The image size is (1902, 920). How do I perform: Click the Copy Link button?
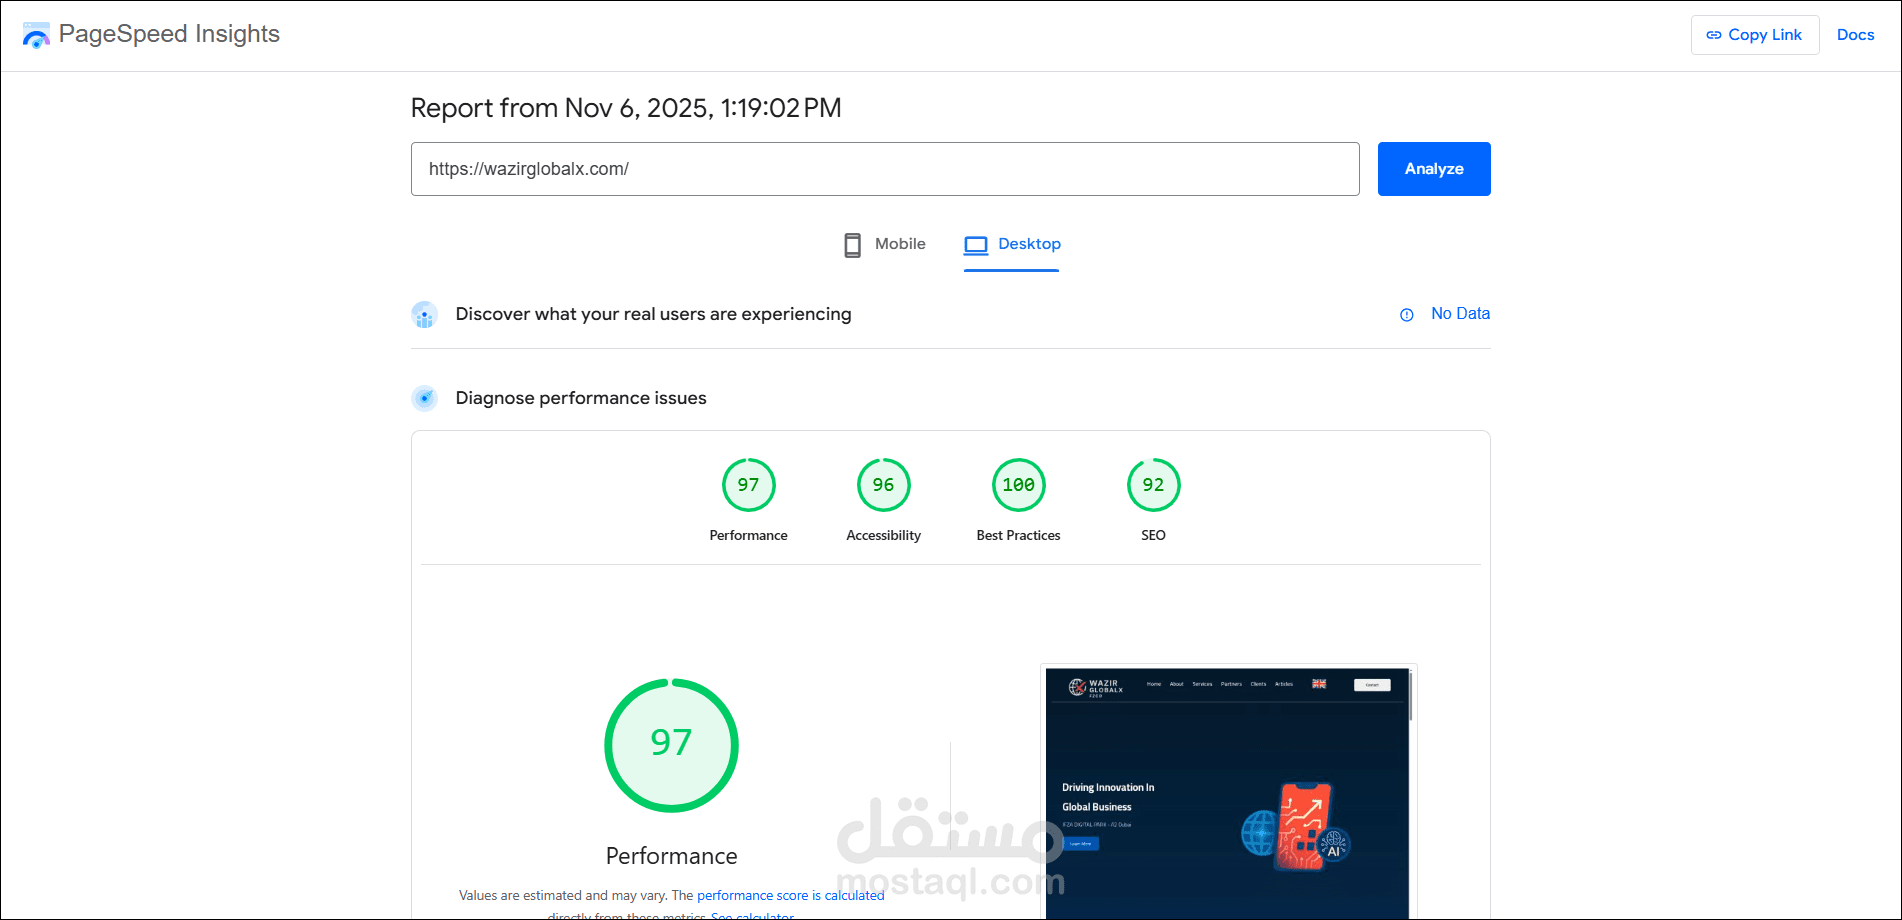coord(1755,34)
